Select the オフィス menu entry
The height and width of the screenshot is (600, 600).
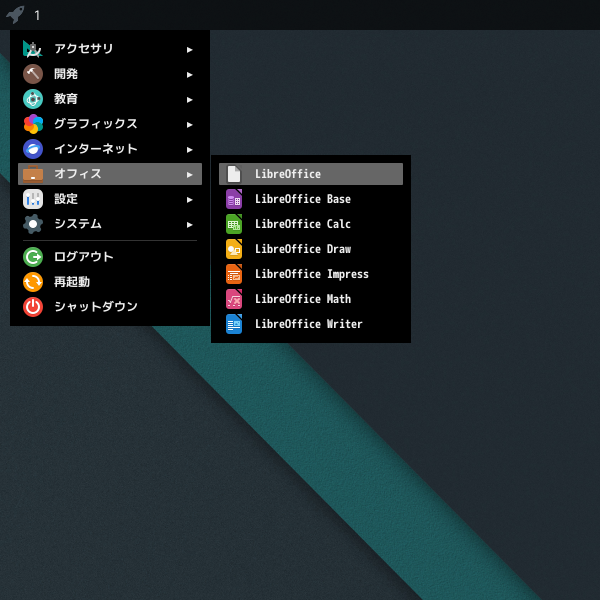tap(110, 174)
